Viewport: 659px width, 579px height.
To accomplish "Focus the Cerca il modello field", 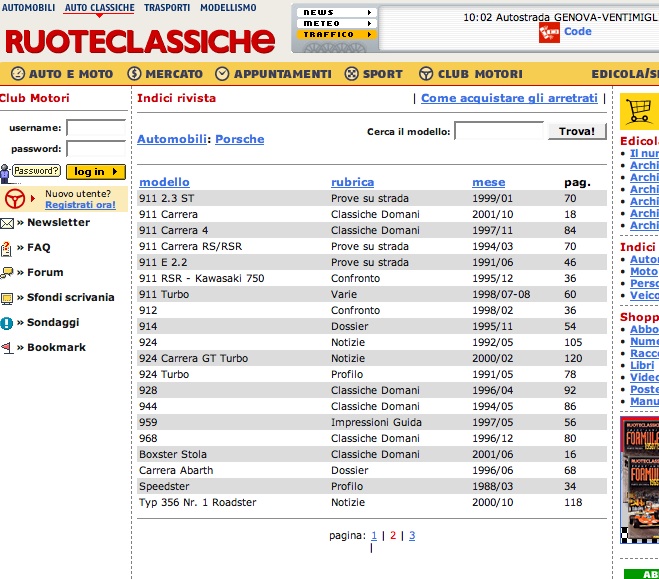I will (499, 131).
